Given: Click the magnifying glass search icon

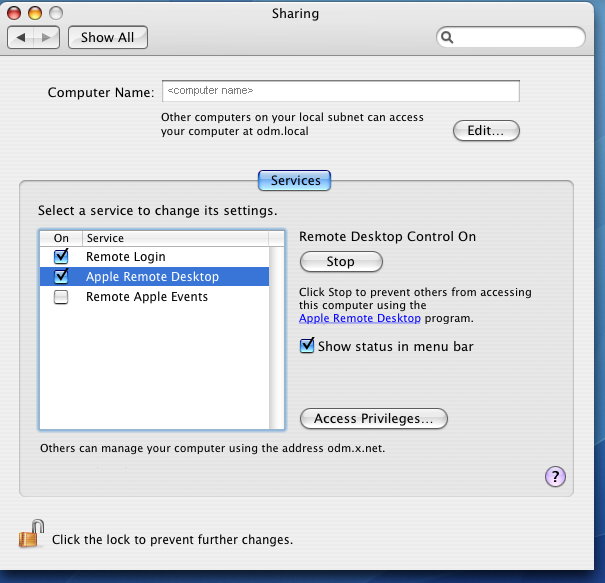Looking at the screenshot, I should pos(447,37).
